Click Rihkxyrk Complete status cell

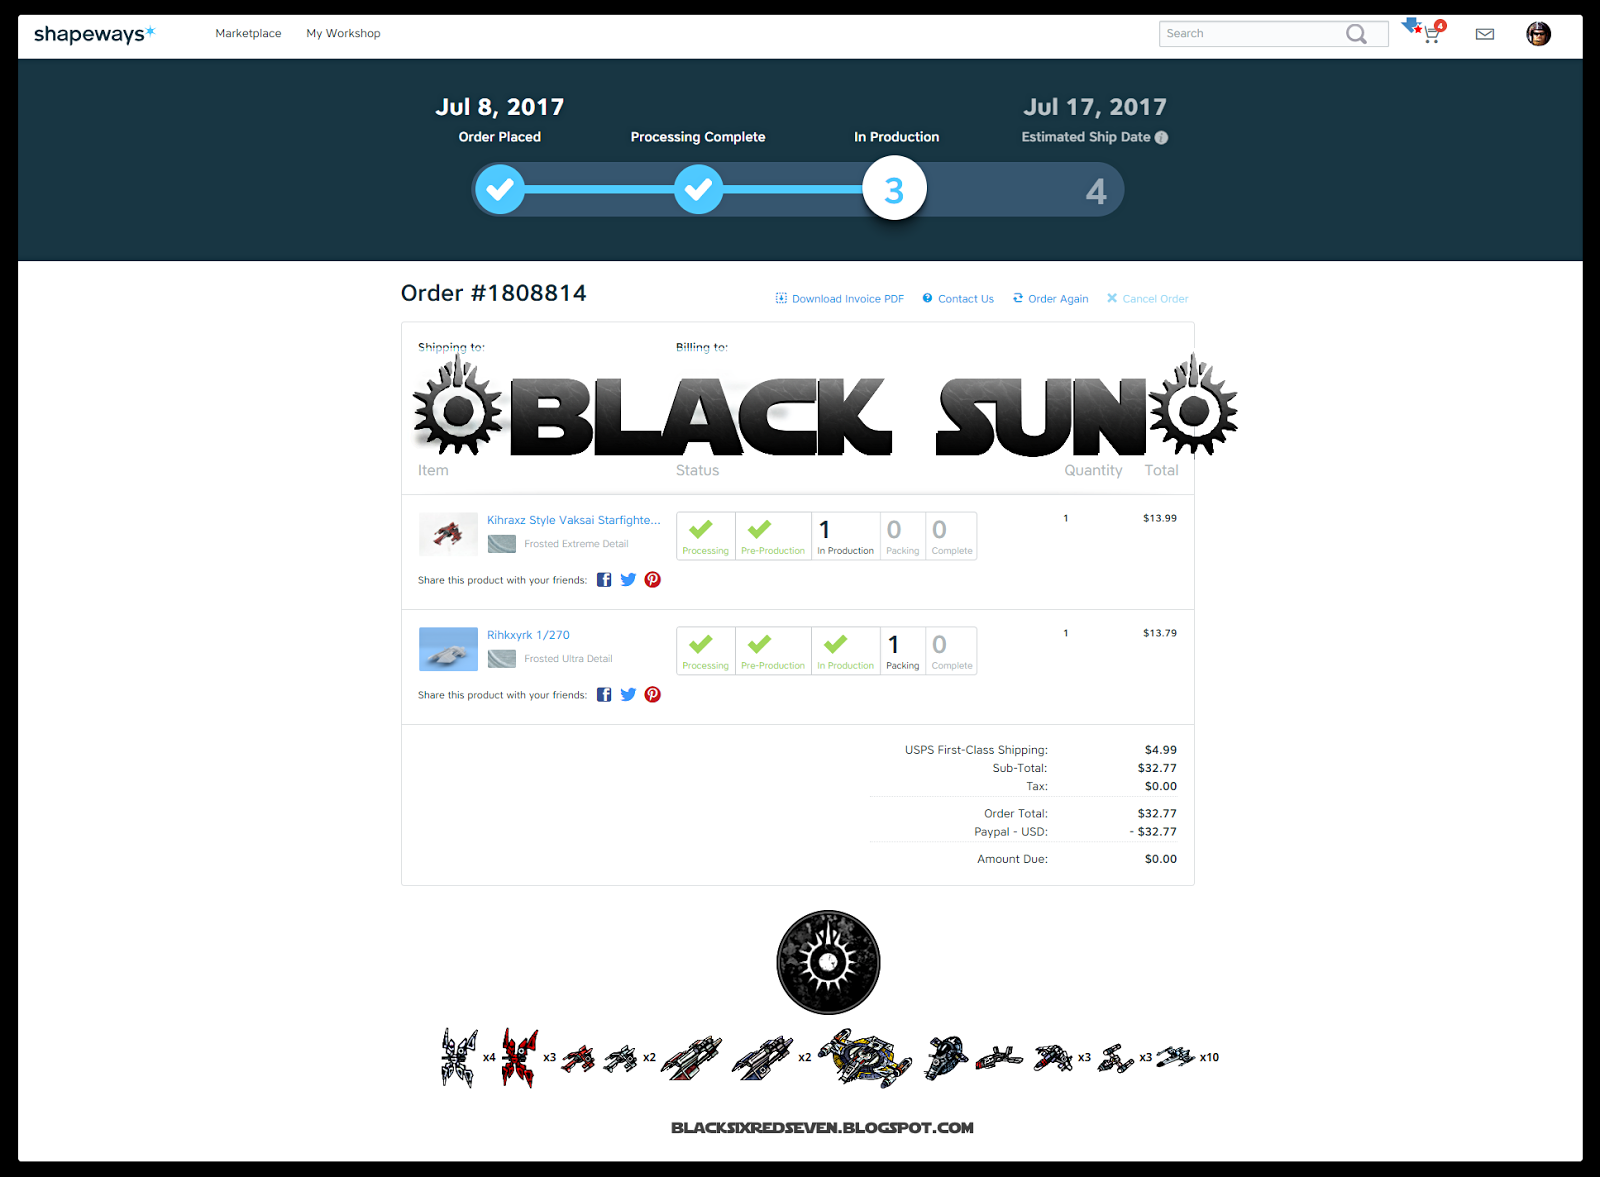951,651
